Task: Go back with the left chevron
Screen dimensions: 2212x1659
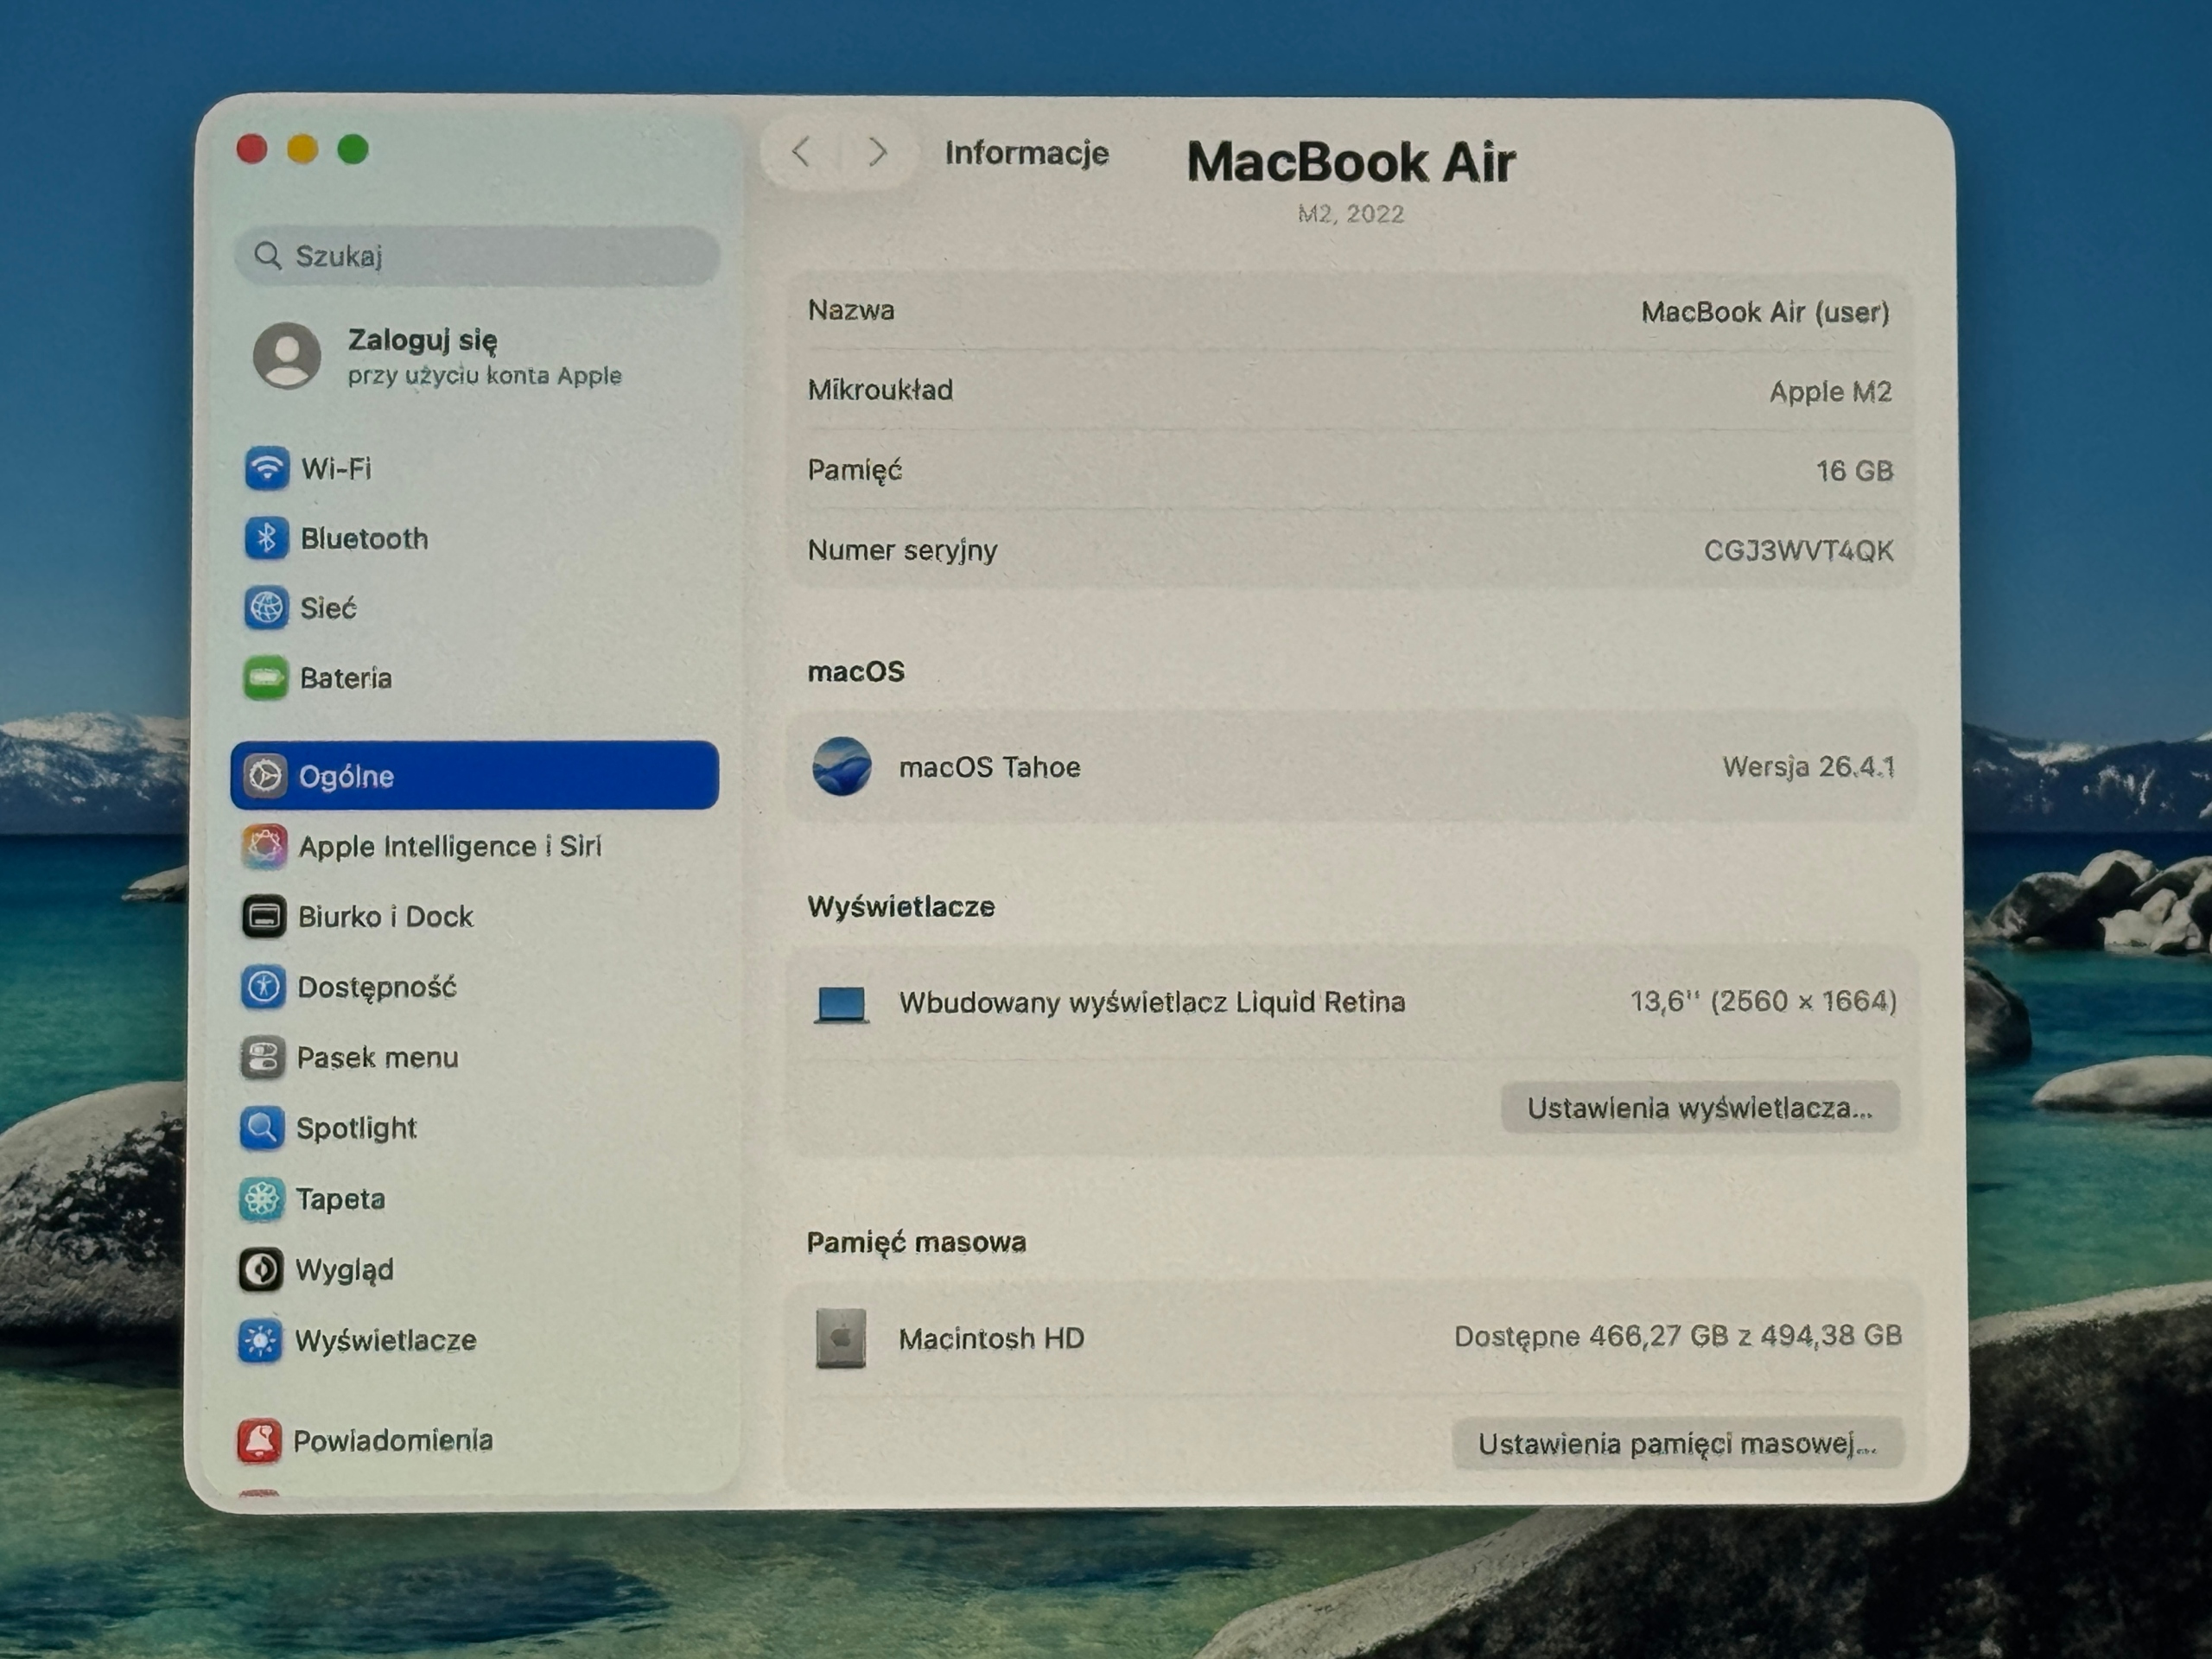Action: (x=800, y=152)
